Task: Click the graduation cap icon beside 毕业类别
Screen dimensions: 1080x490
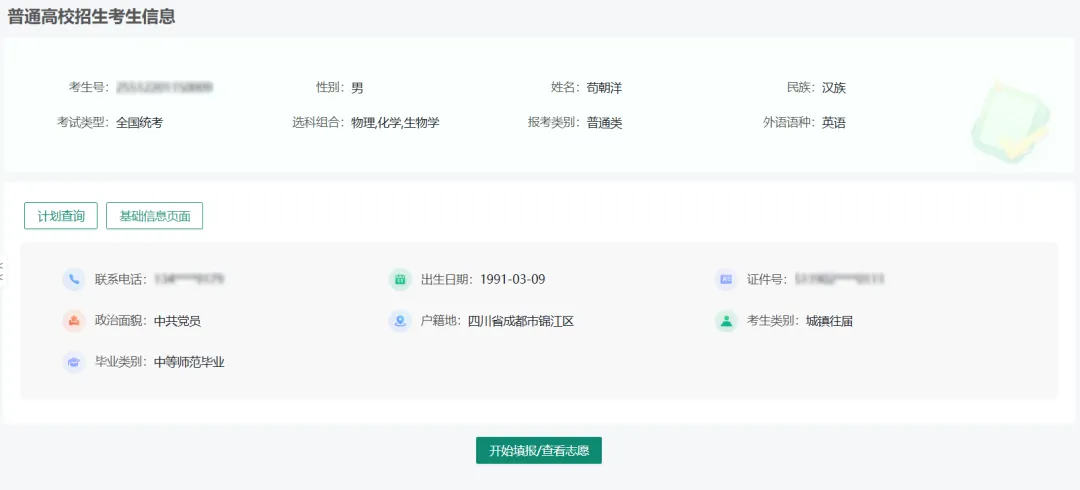Action: 74,363
